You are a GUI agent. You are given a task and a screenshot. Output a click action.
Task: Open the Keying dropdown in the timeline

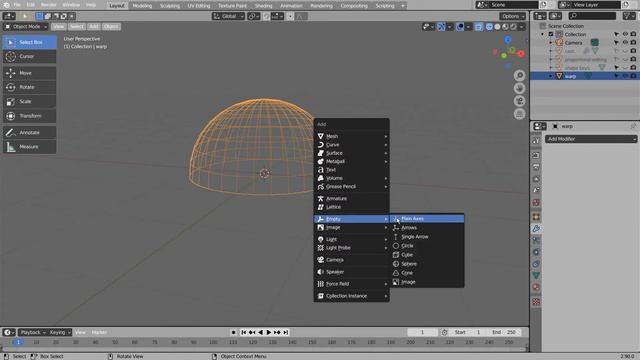click(60, 333)
